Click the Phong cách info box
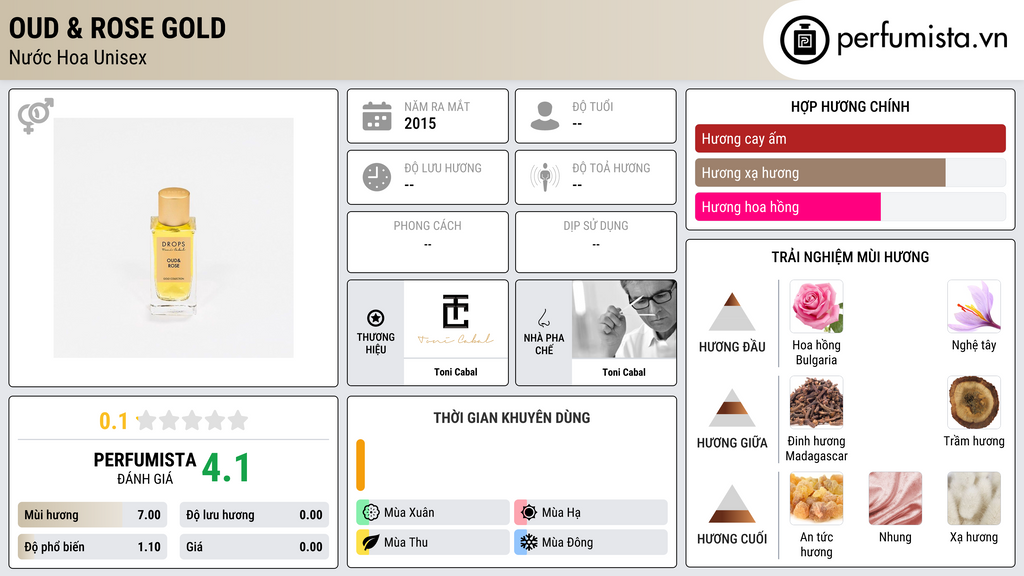1024x576 pixels. (428, 242)
